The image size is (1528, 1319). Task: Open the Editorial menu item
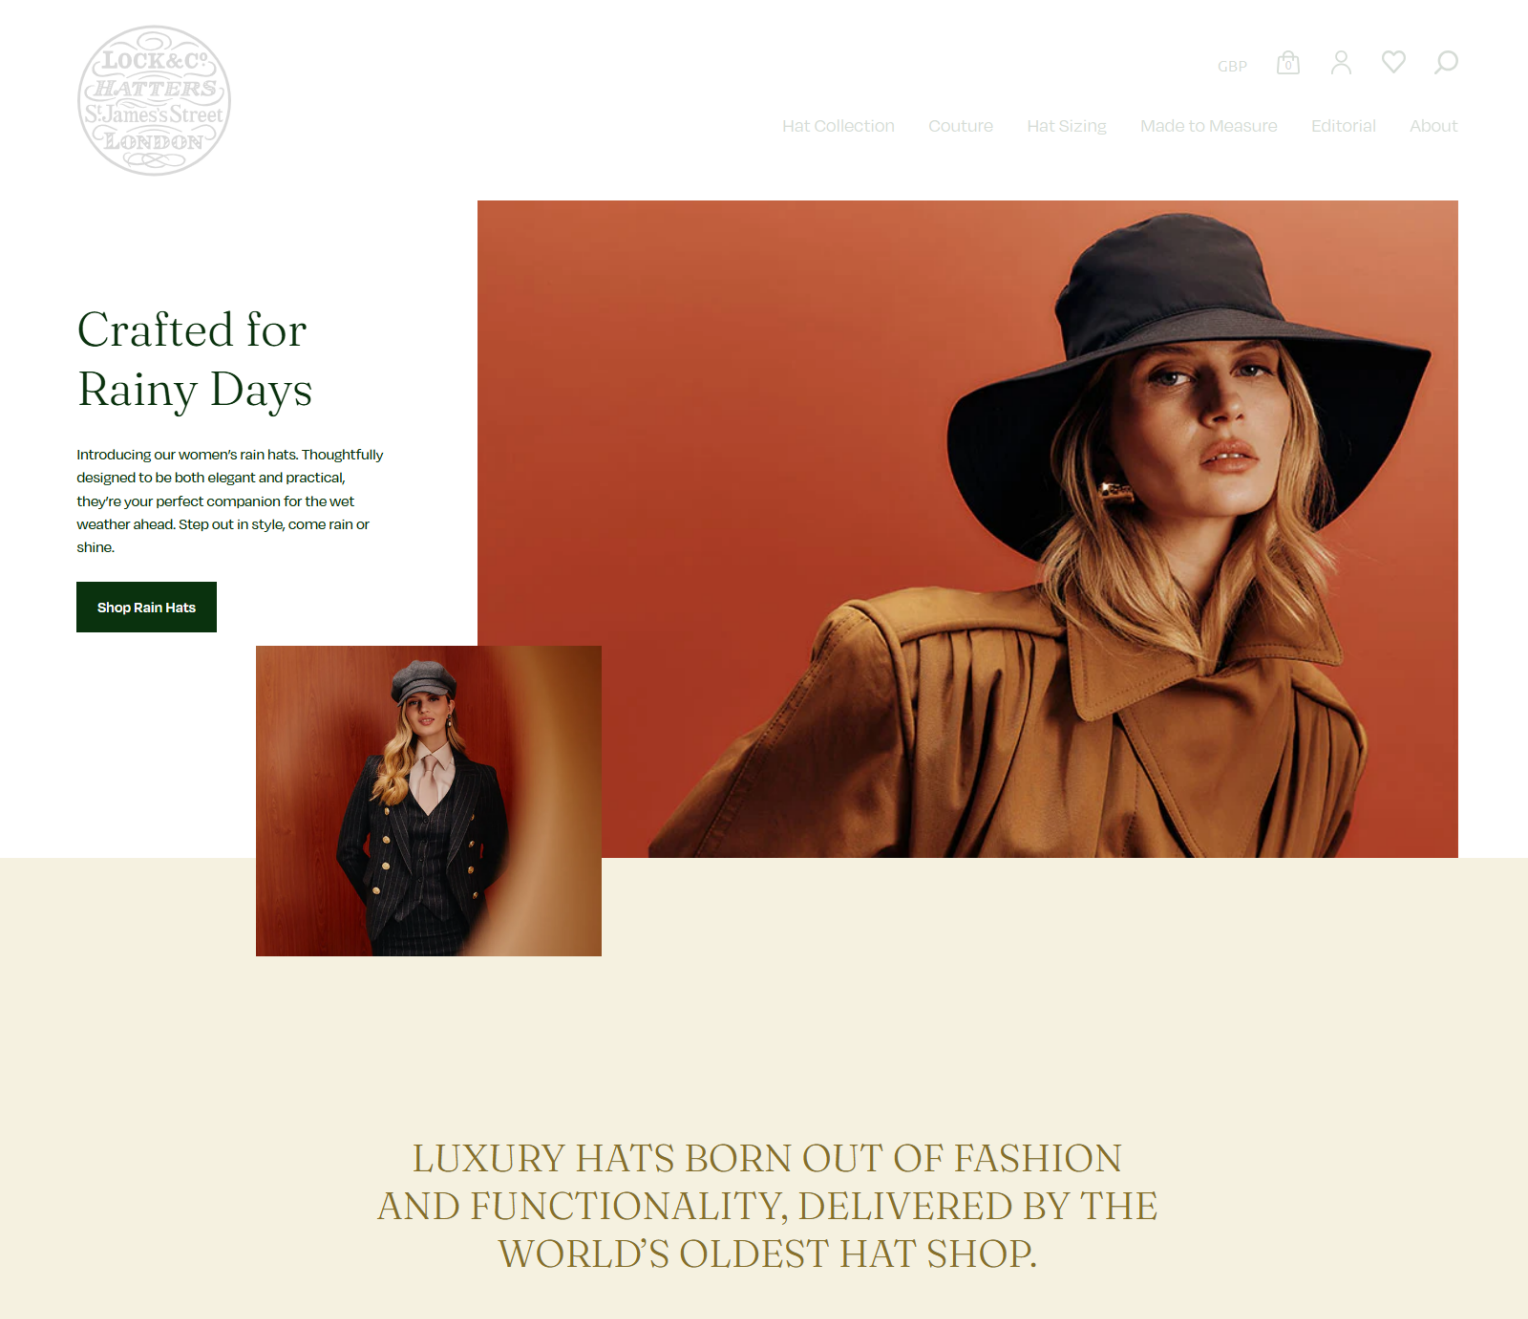1343,126
